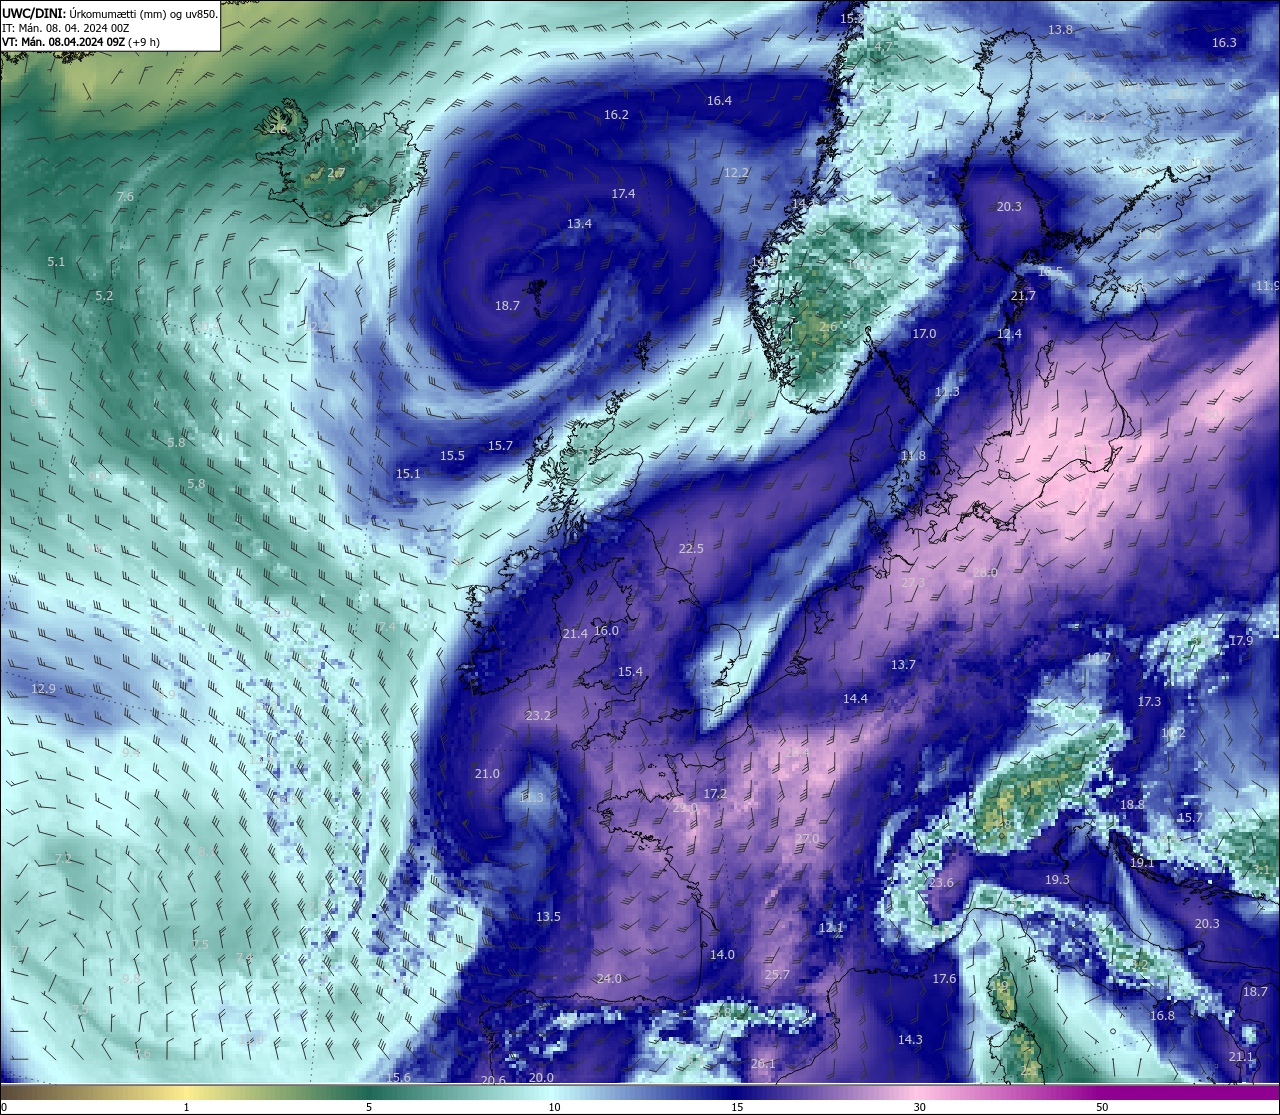Viewport: 1280px width, 1115px height.
Task: Click the 17.3 value on the map
Action: point(1149,702)
